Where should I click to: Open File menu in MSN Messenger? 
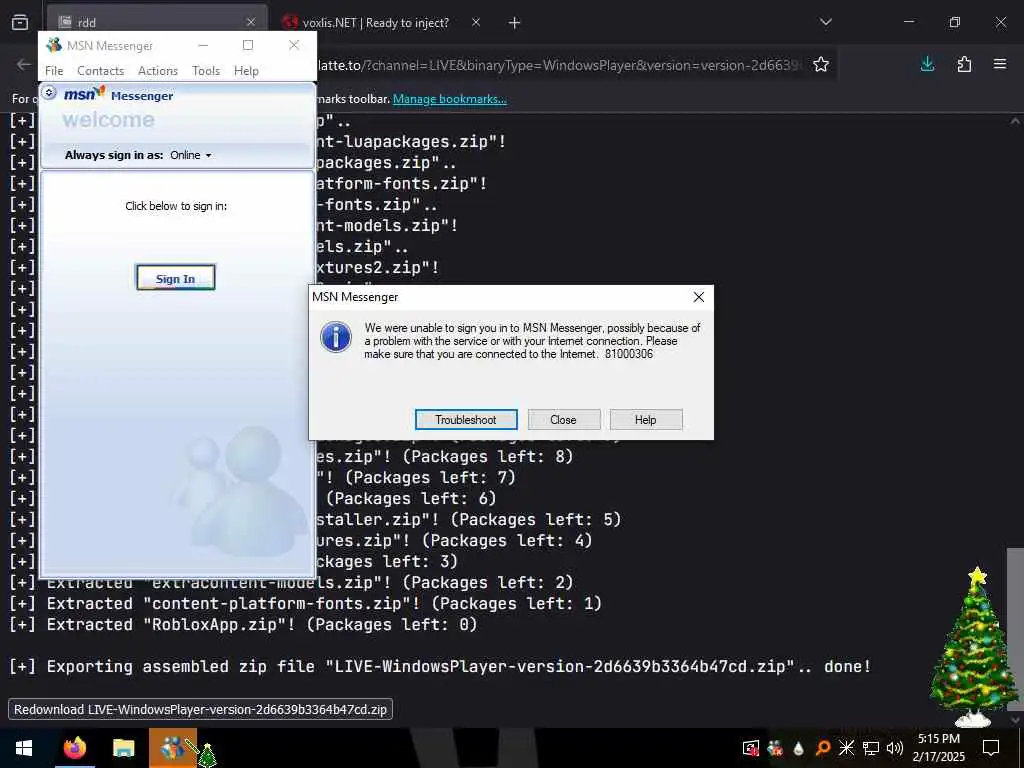[x=54, y=71]
